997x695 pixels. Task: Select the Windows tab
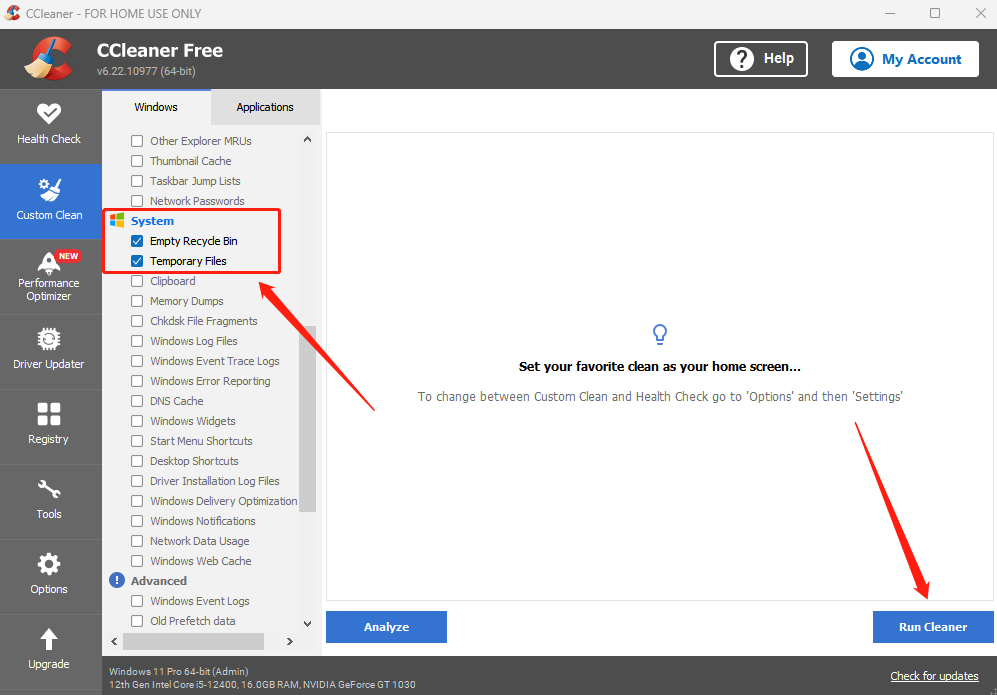[156, 107]
